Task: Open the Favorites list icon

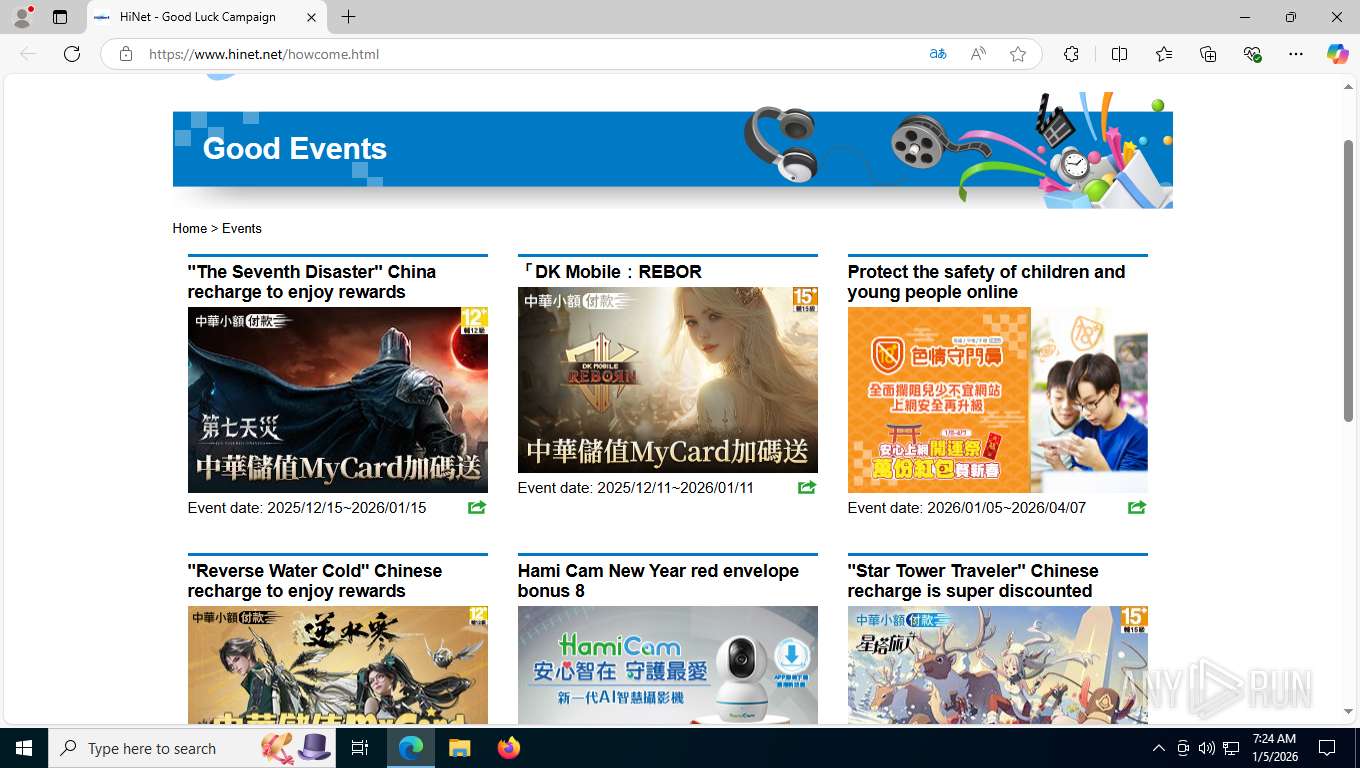Action: coord(1164,54)
